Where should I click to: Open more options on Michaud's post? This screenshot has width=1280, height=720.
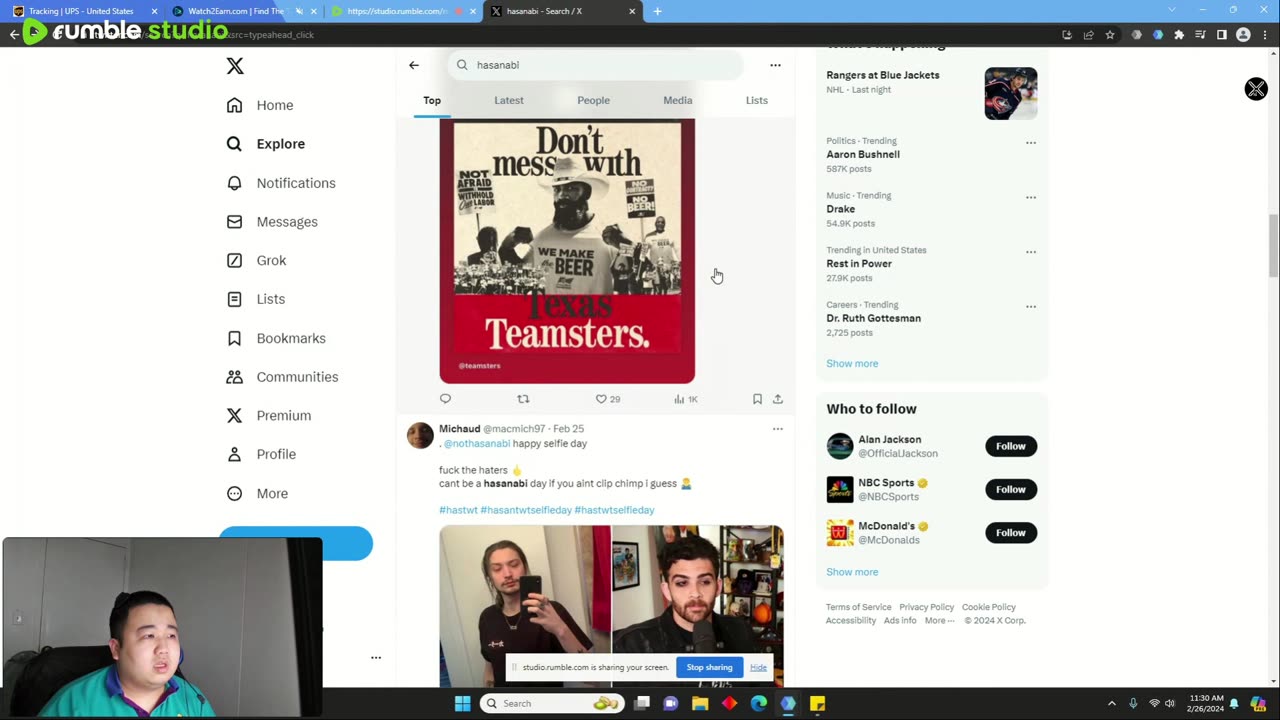point(777,429)
